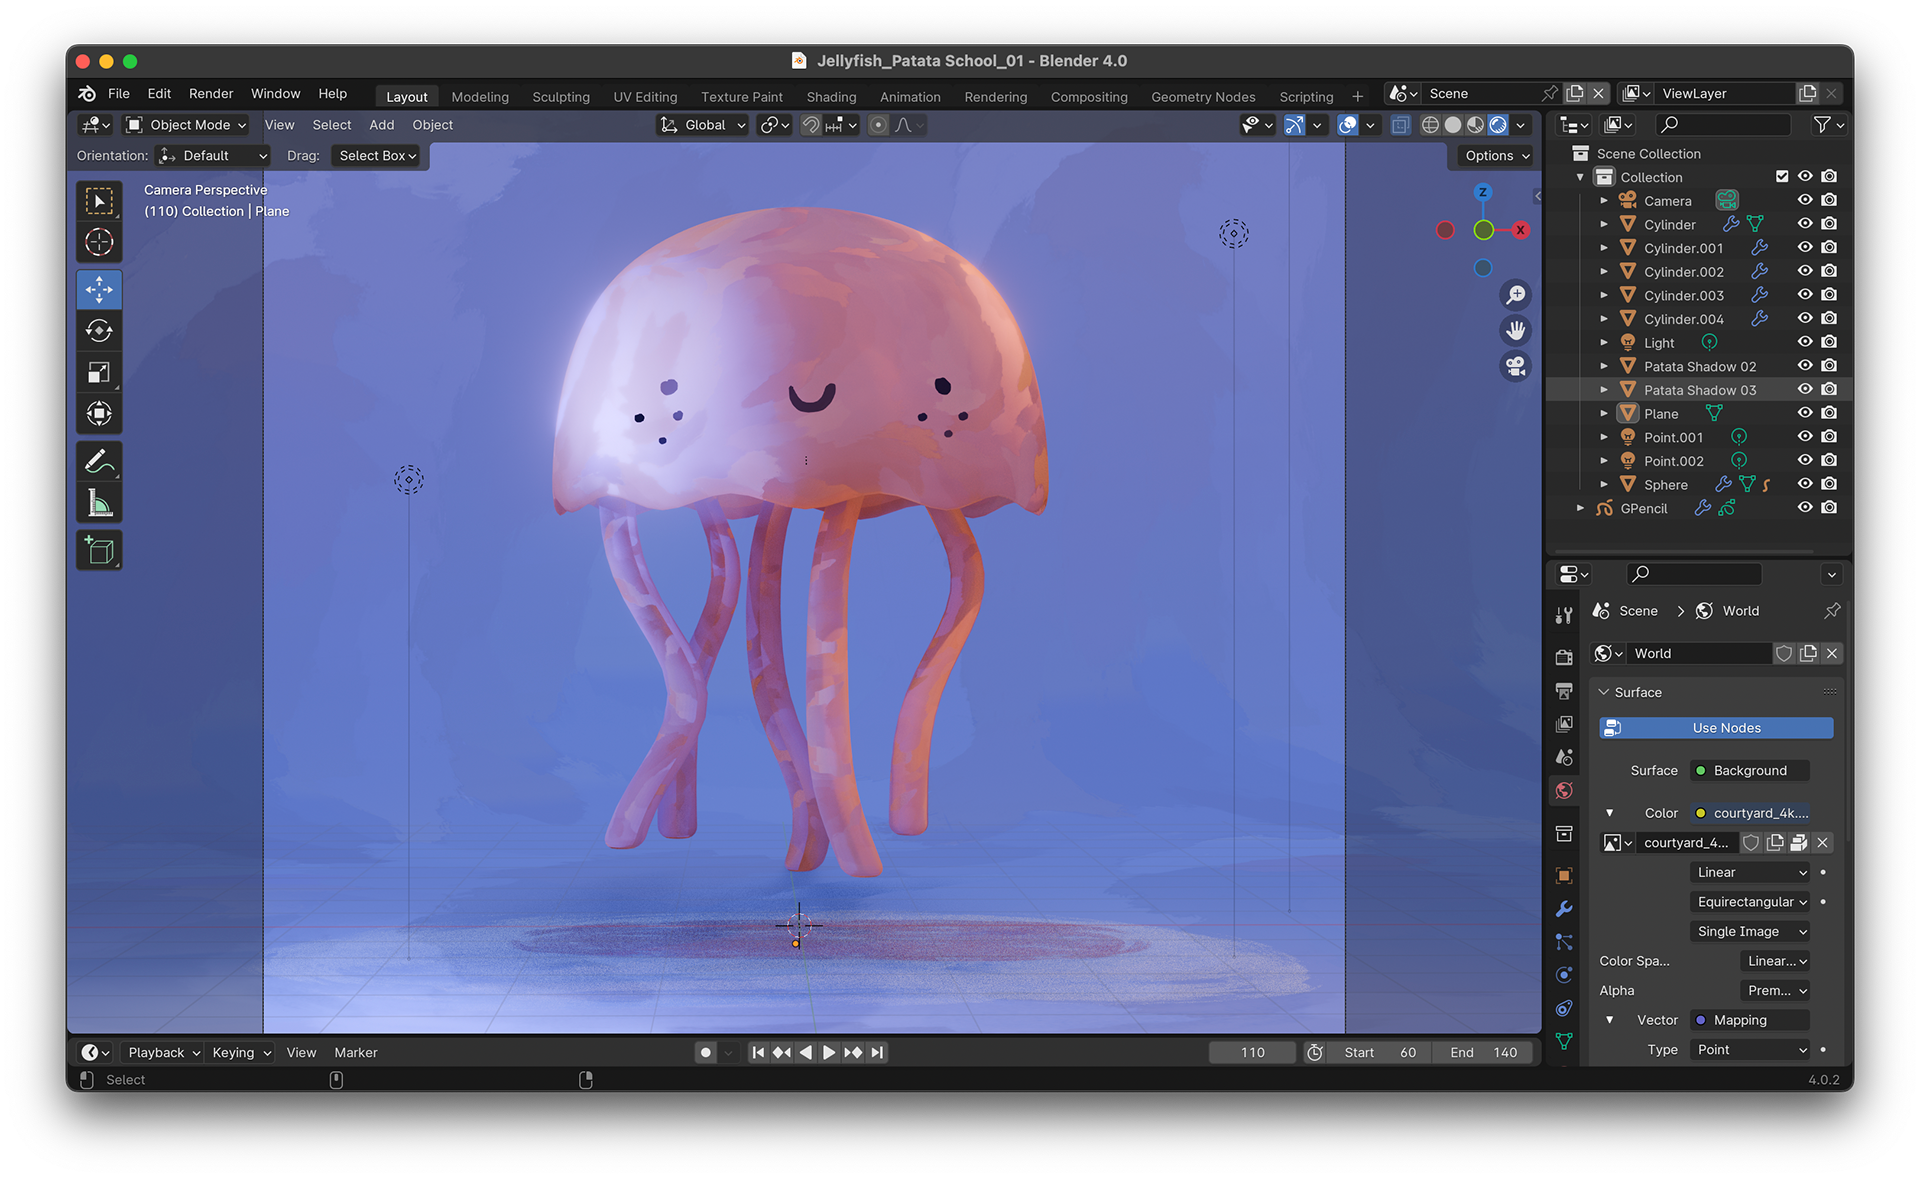Select the Select Box tool in toolbar
Viewport: 1920px width, 1179px height.
pos(99,201)
